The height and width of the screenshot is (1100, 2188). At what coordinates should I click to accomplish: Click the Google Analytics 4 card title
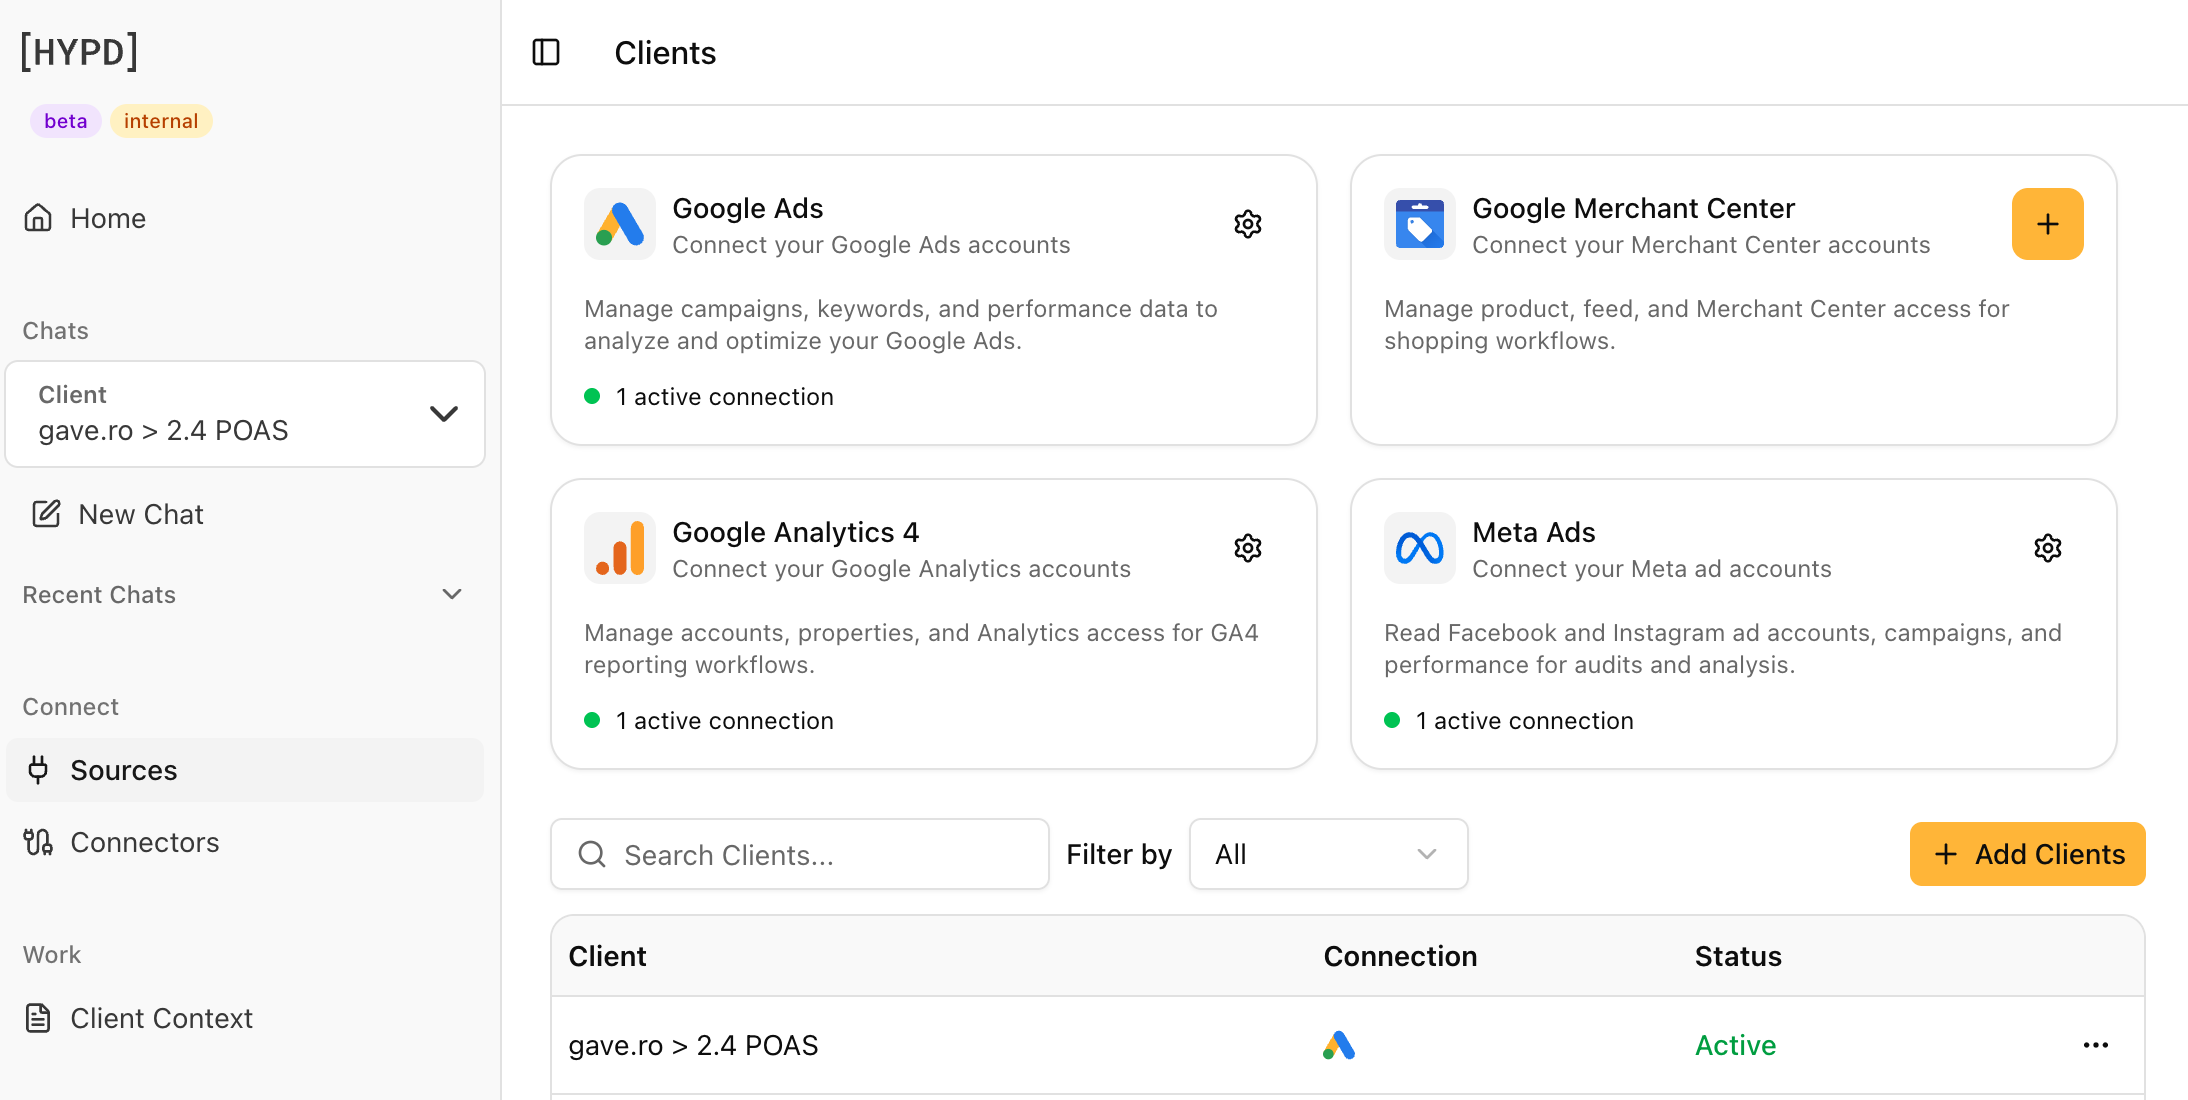(796, 532)
